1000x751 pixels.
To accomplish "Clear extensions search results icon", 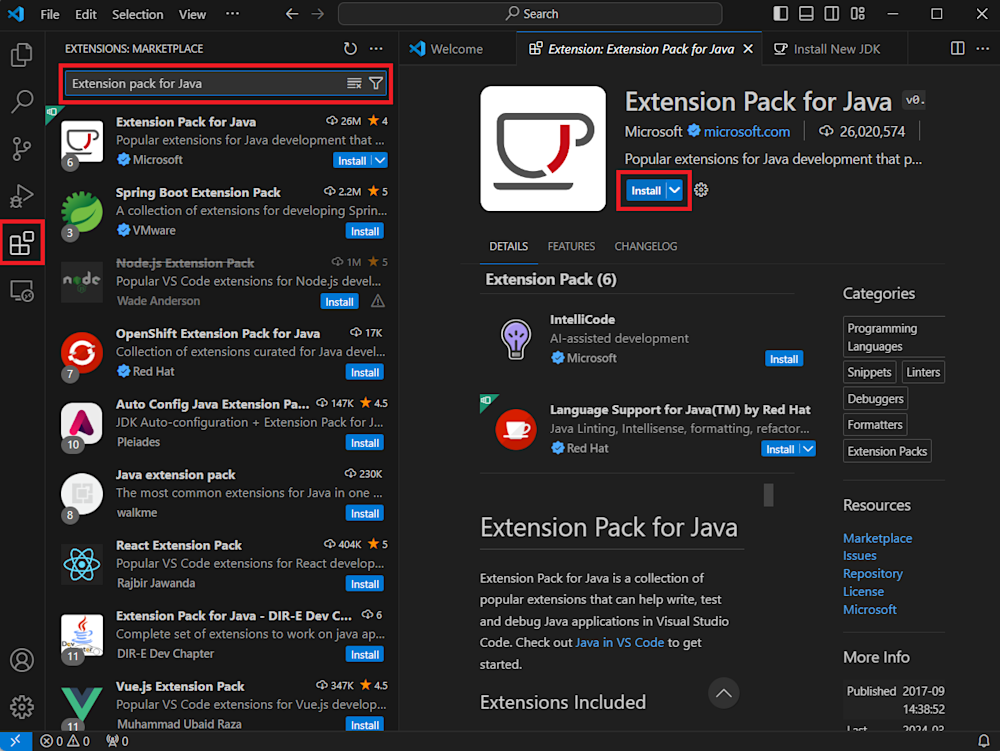I will 354,83.
